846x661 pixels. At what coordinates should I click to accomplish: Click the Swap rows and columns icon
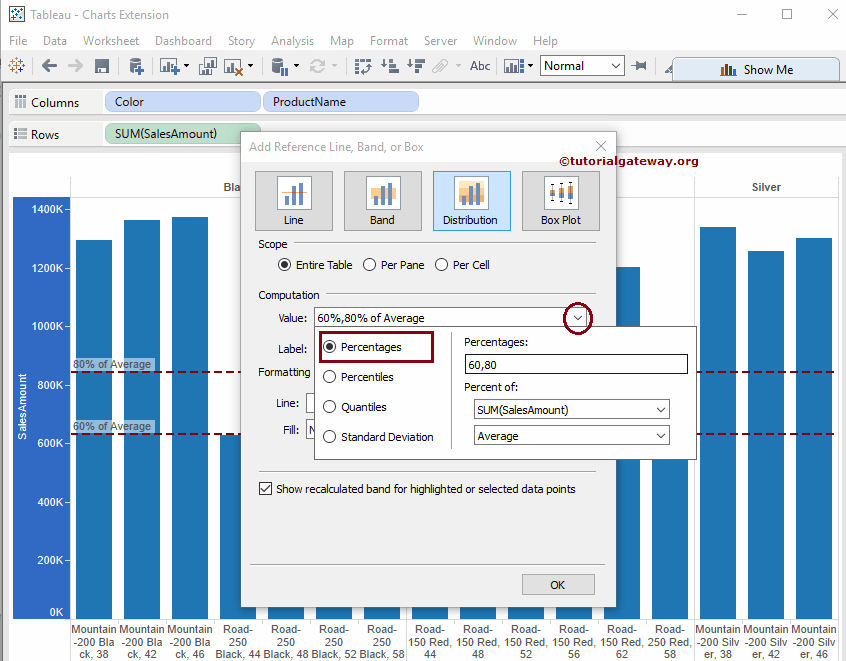364,66
